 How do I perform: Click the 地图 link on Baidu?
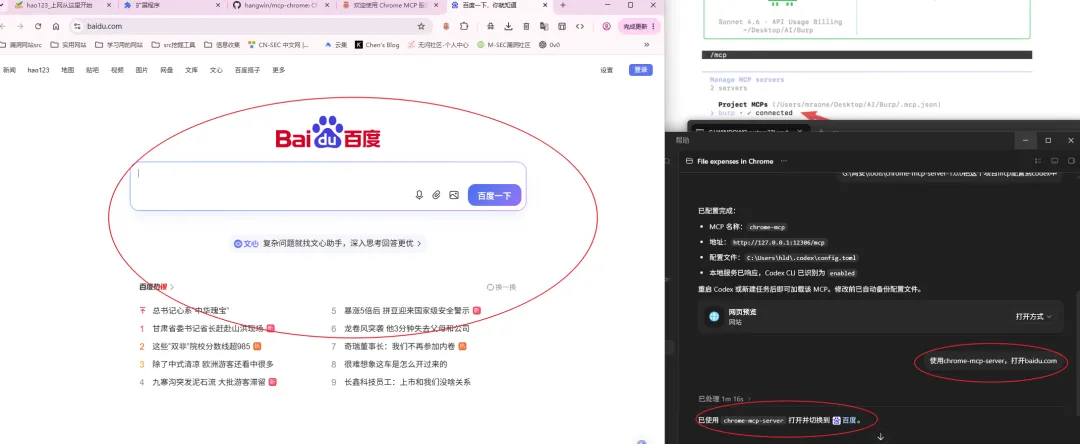[x=68, y=70]
